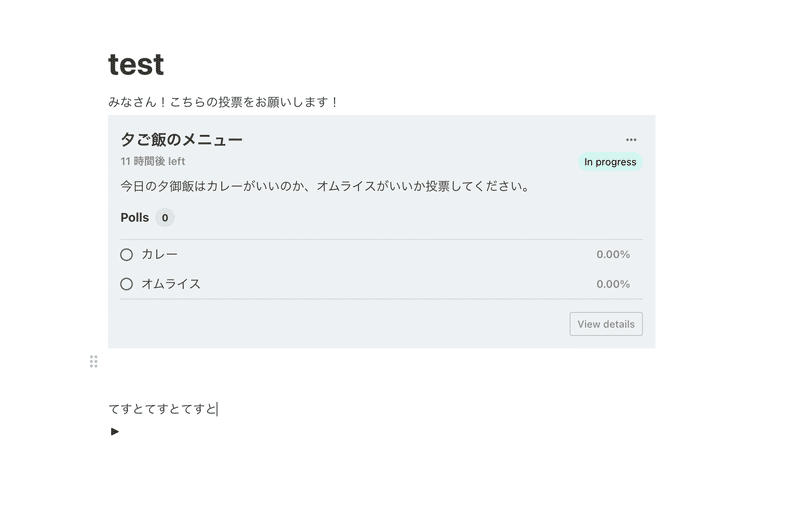Screen dimensions: 800x509
Task: Select the オムライス radio option
Action: click(x=127, y=284)
